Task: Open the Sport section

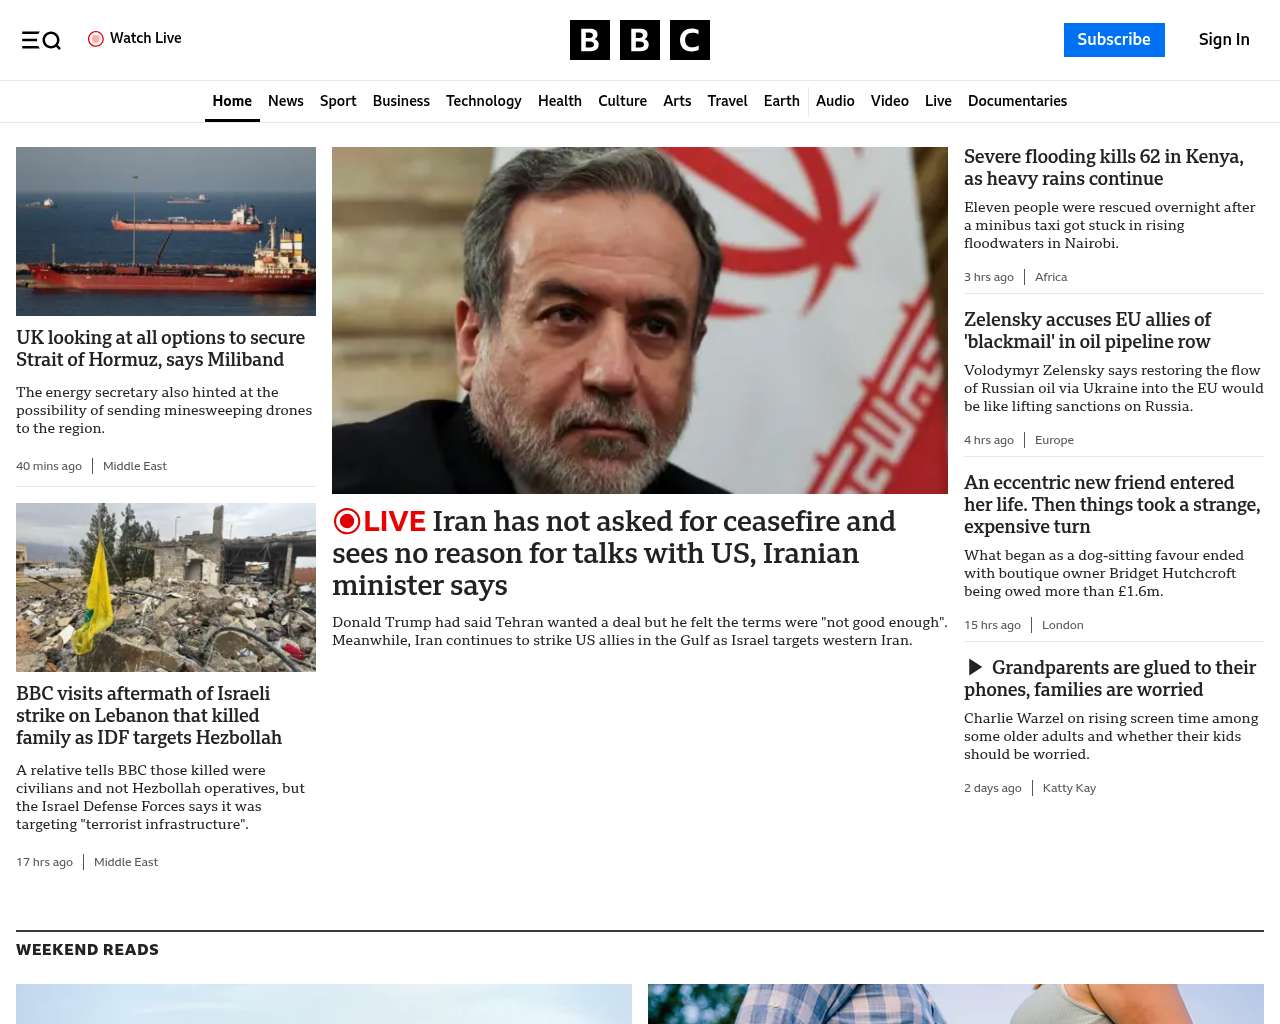Action: pyautogui.click(x=338, y=101)
